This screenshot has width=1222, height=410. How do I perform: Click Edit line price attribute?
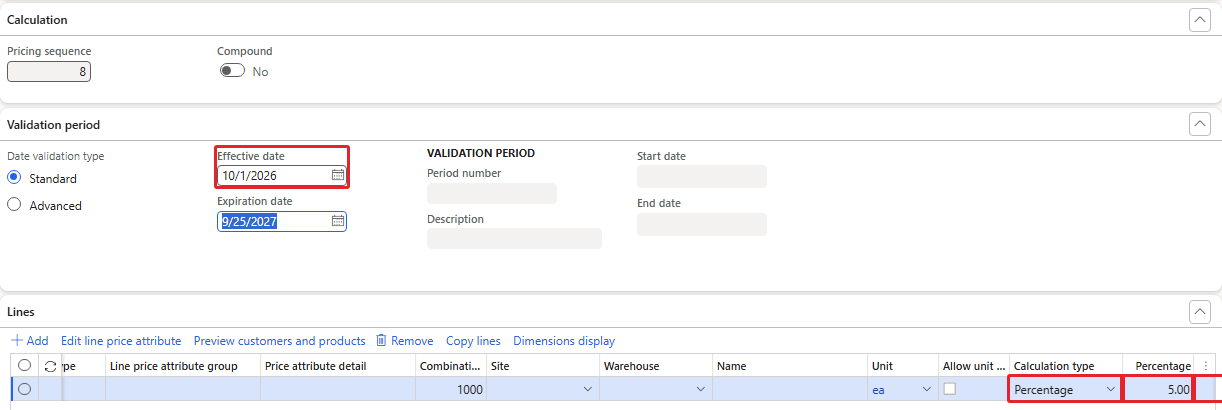coord(121,341)
